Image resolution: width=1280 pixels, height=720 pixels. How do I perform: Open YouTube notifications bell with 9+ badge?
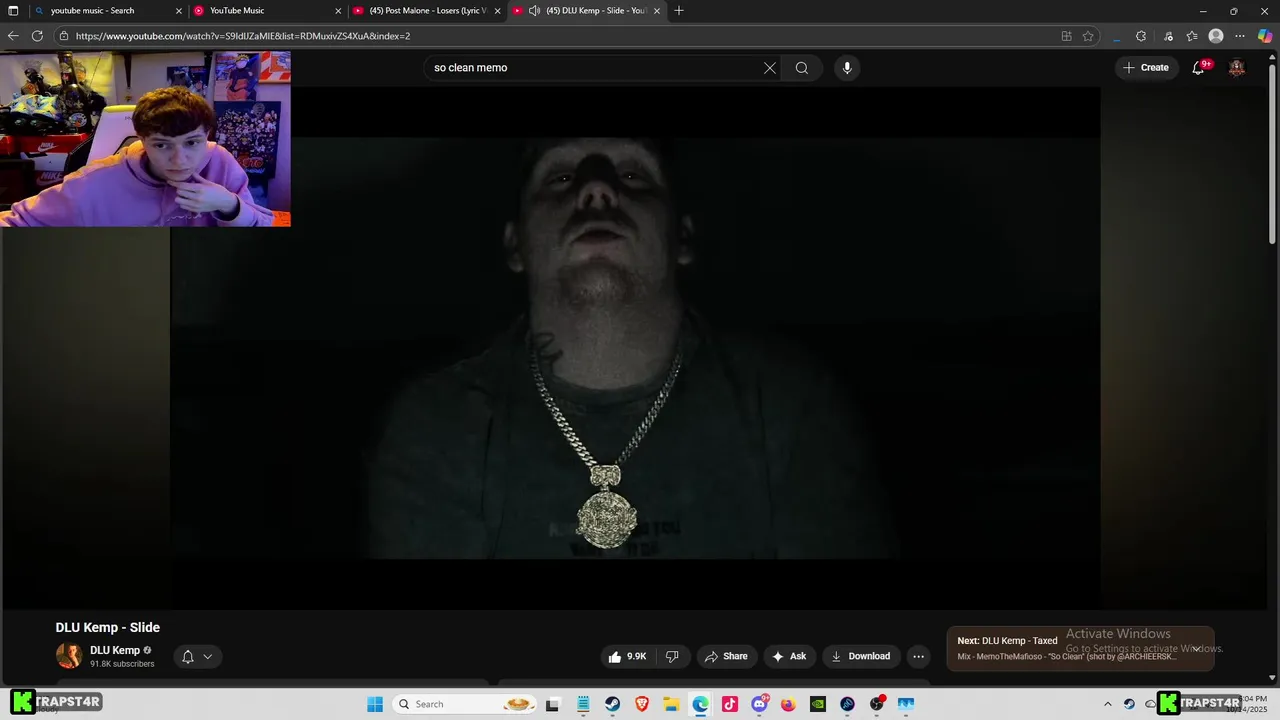point(1199,68)
